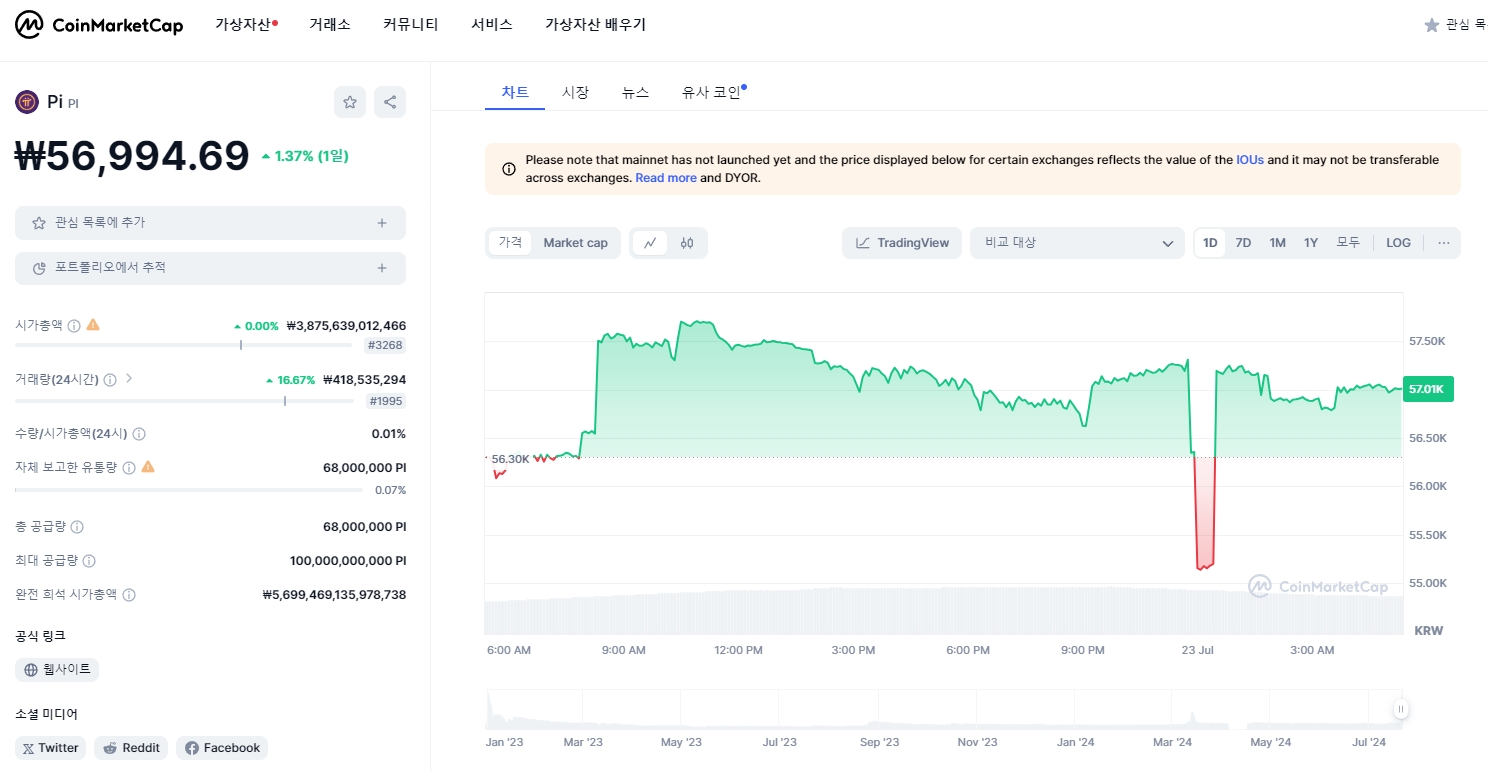Open the max supply info icon

tap(90, 561)
